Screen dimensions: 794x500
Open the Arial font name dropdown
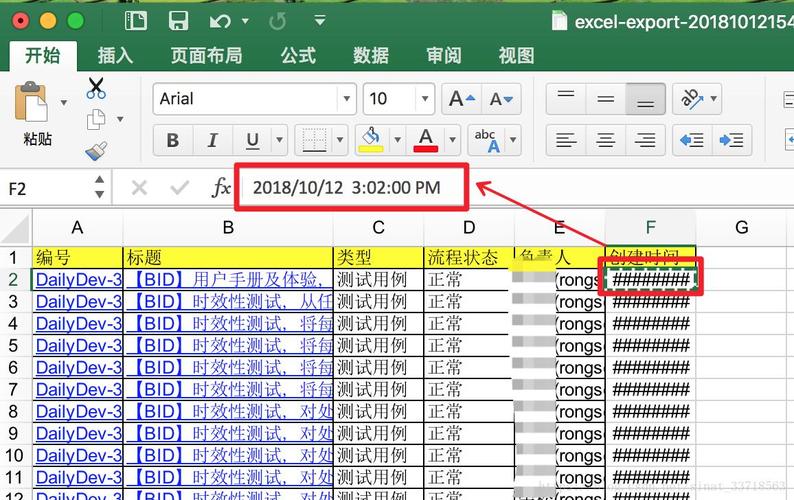[x=346, y=99]
